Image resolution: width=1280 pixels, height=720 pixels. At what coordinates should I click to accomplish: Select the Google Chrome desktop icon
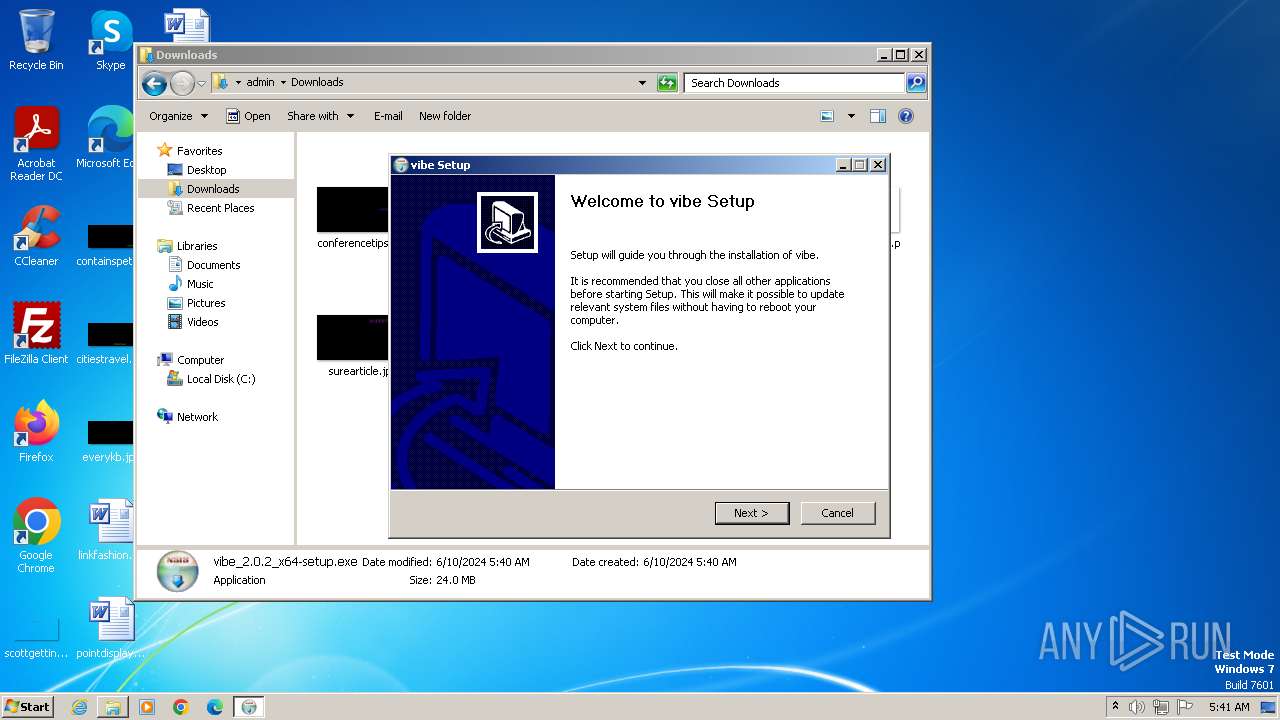[36, 536]
